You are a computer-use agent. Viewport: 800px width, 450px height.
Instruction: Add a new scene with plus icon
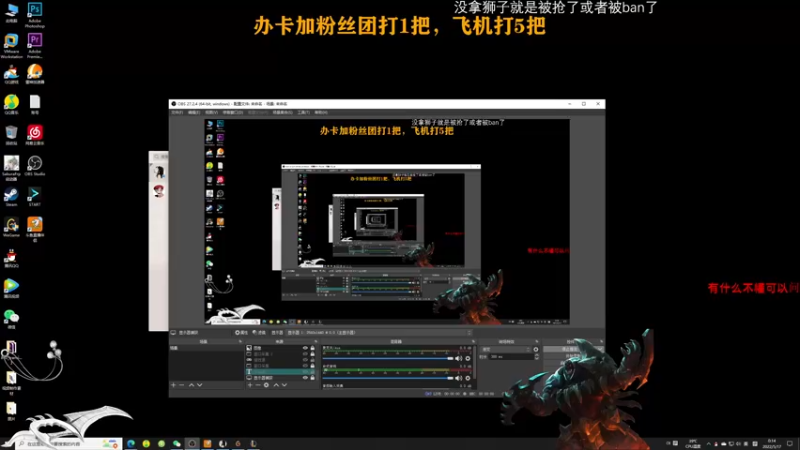(x=173, y=385)
